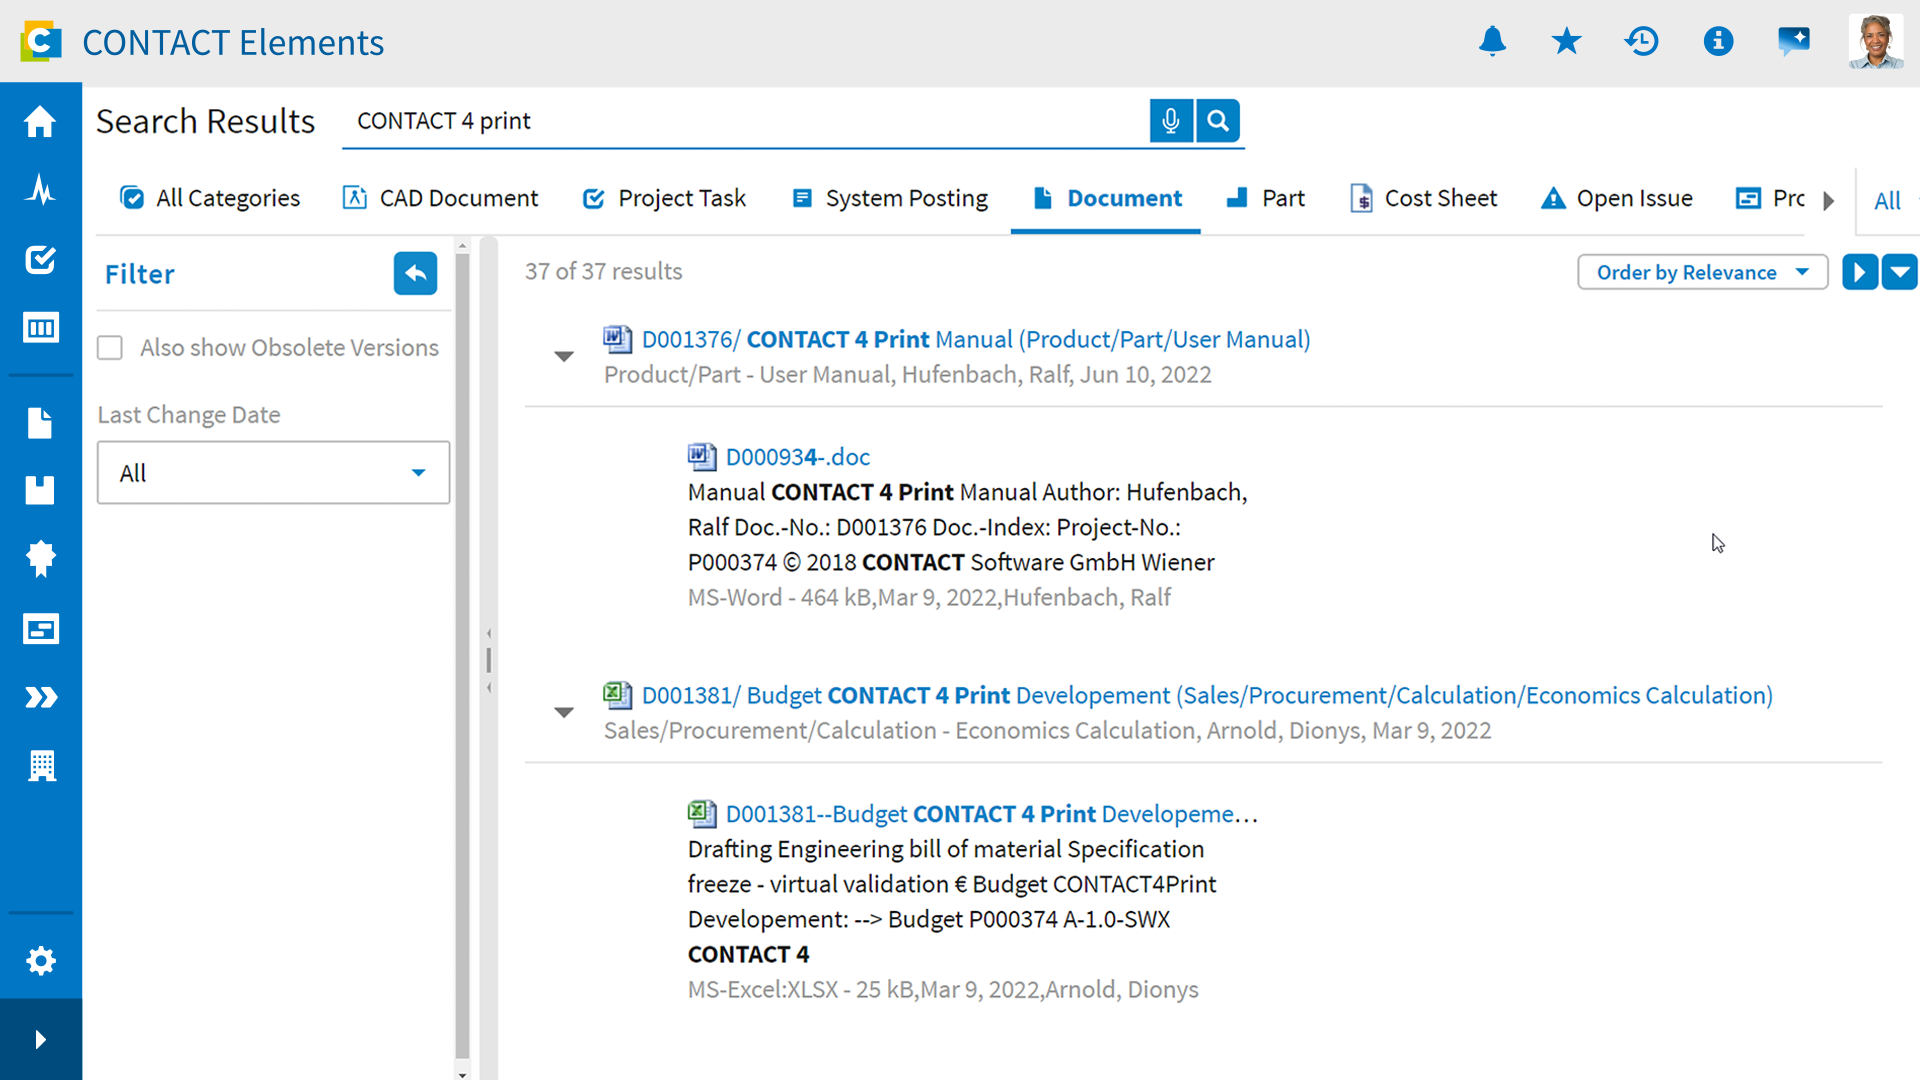Click the filter panel scrollbar
This screenshot has height=1080, width=1920.
(462, 655)
